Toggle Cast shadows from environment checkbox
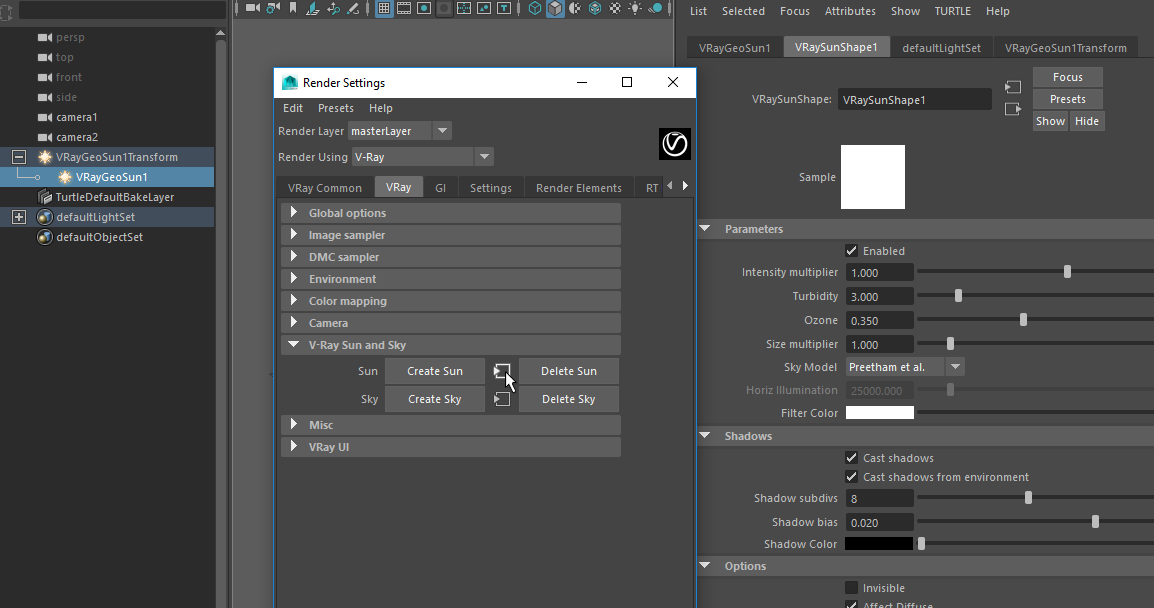 pos(852,477)
